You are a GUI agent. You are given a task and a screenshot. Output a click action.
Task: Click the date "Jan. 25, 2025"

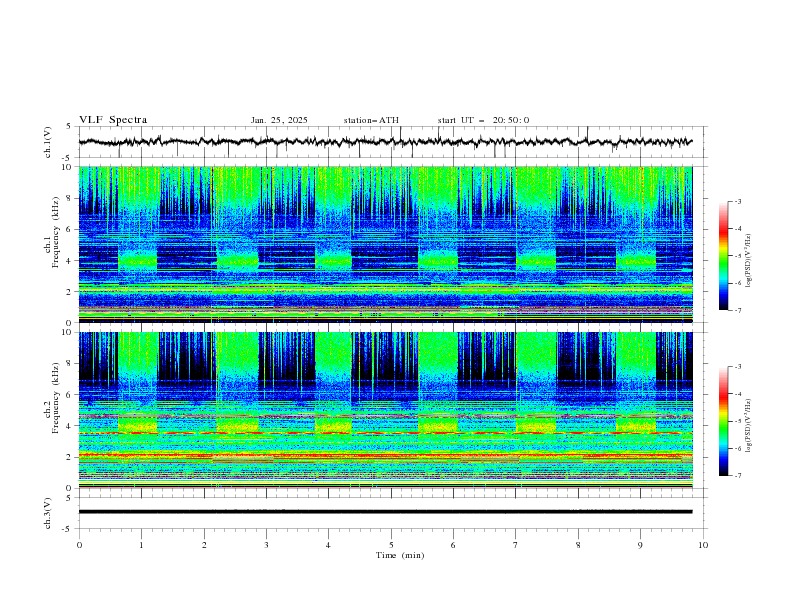[x=279, y=120]
